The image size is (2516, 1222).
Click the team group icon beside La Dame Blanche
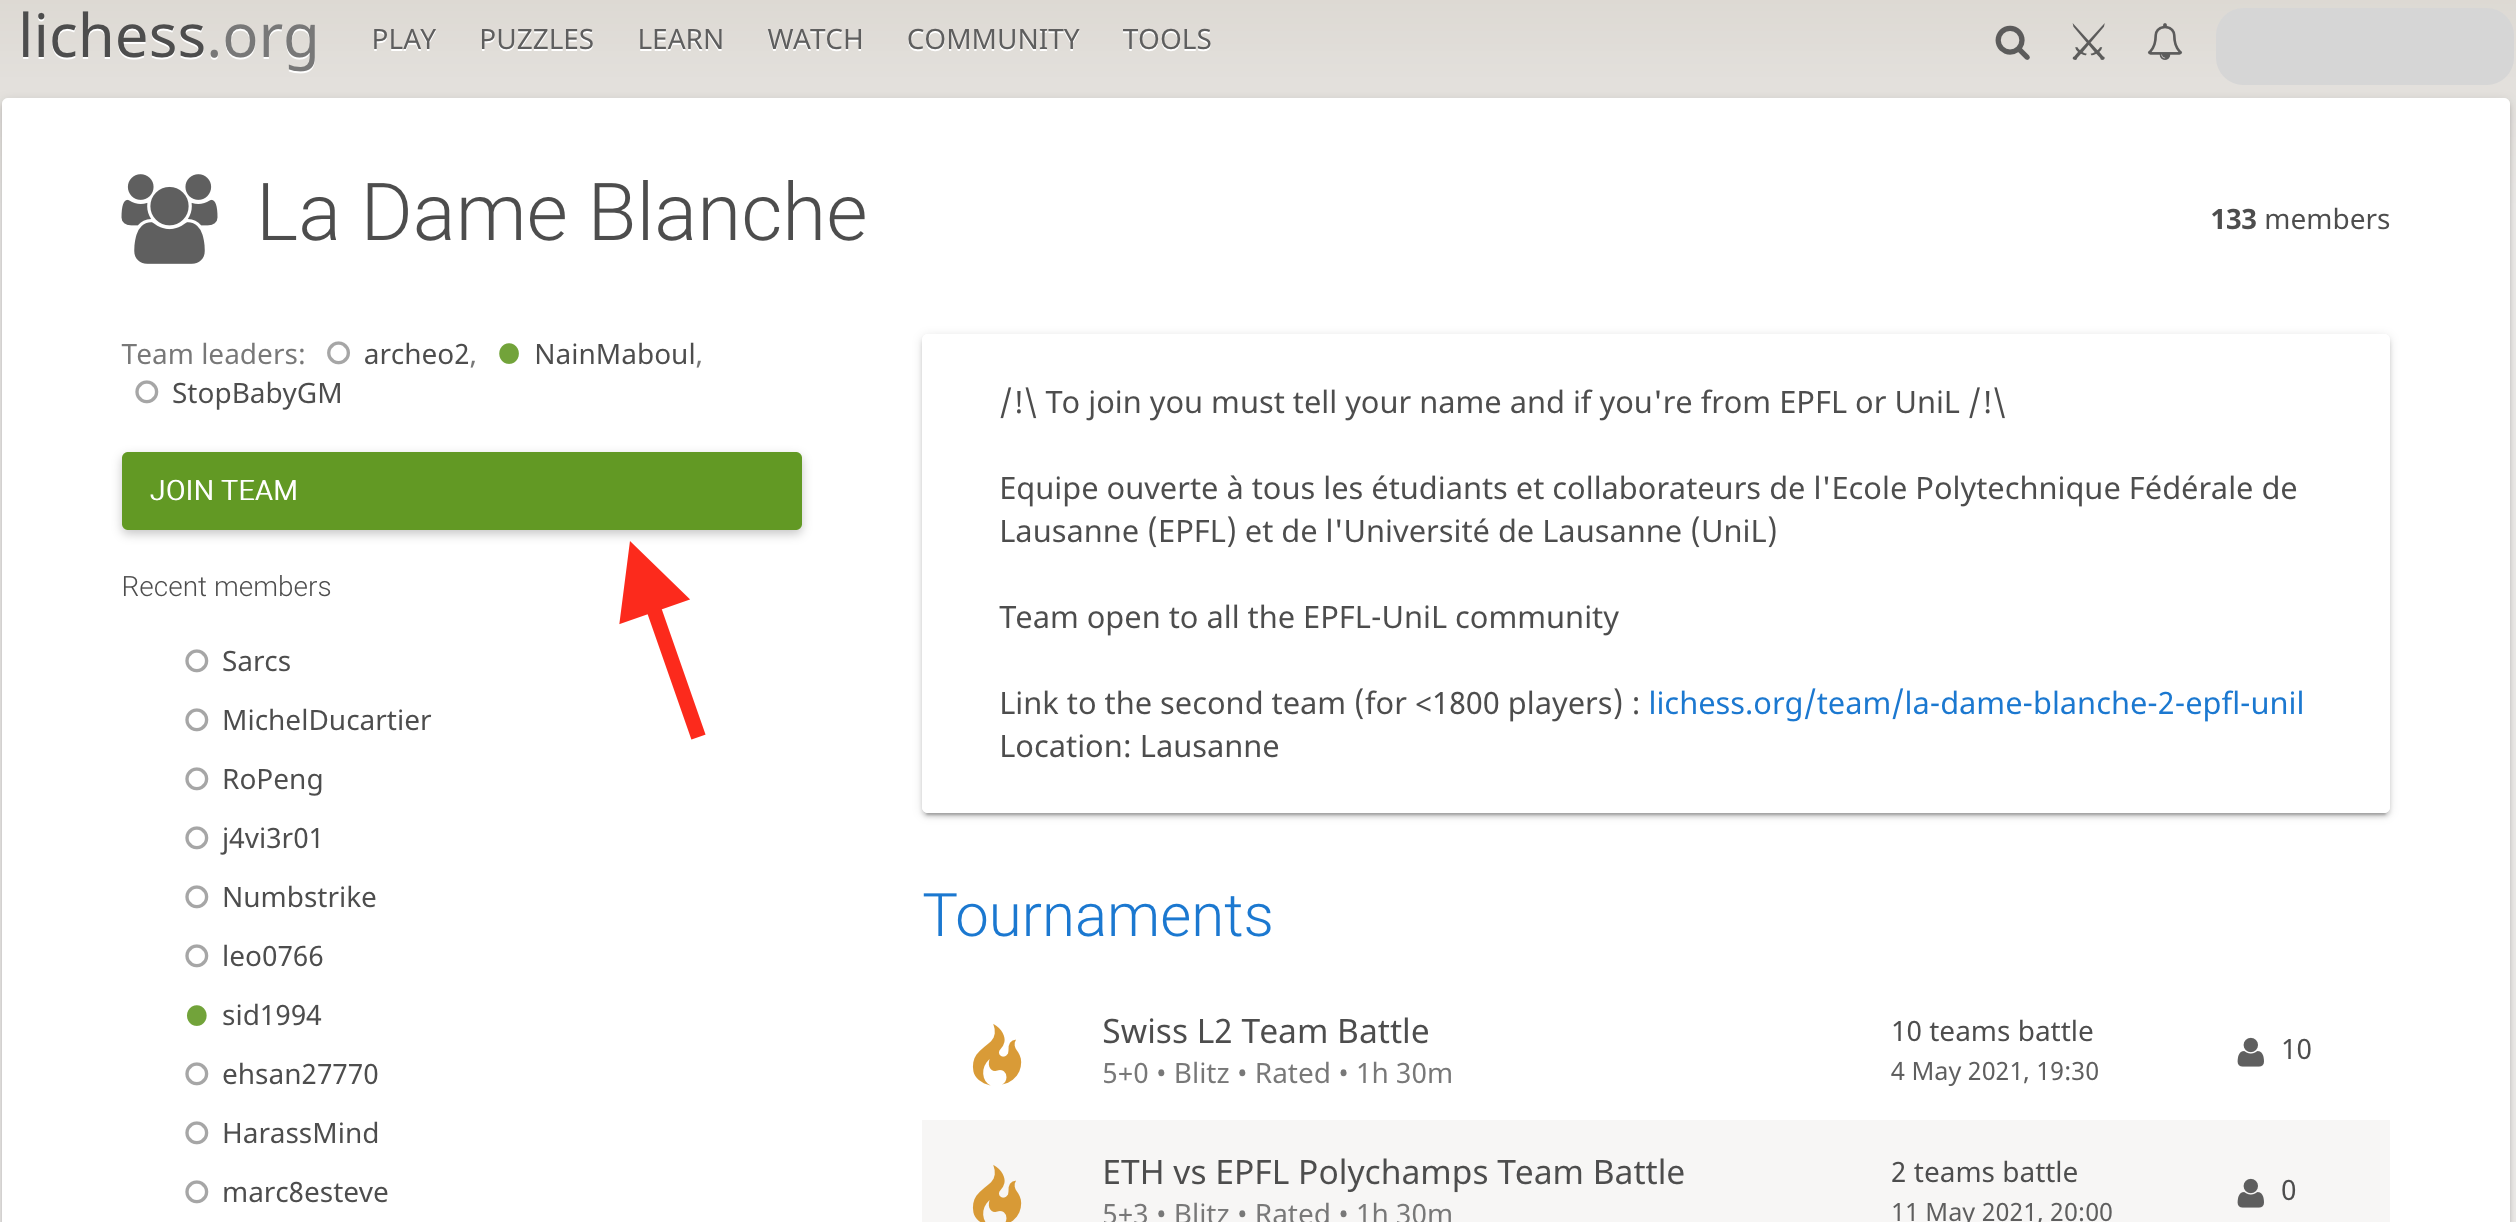(169, 219)
